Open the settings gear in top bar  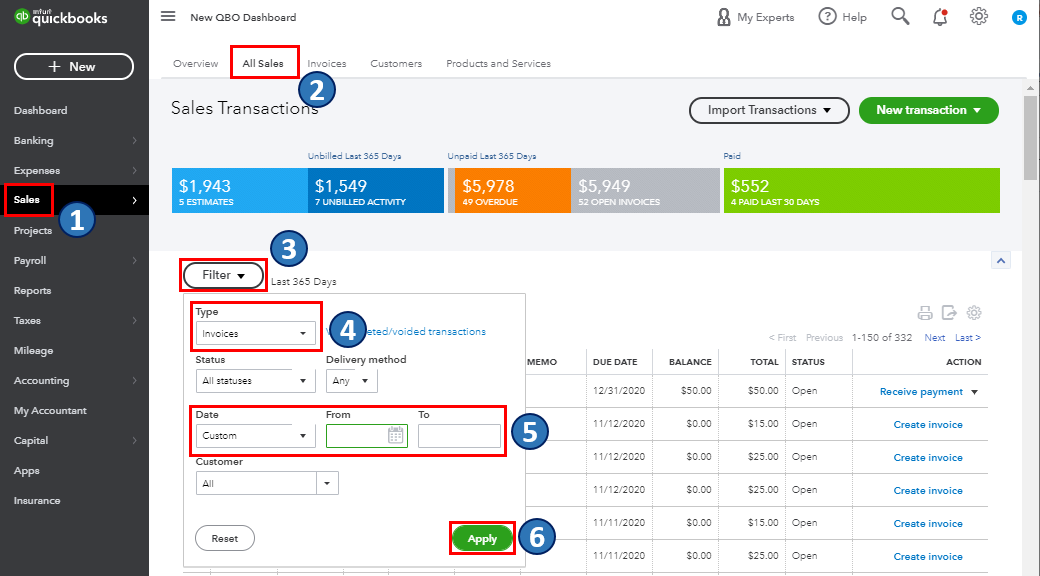[978, 16]
